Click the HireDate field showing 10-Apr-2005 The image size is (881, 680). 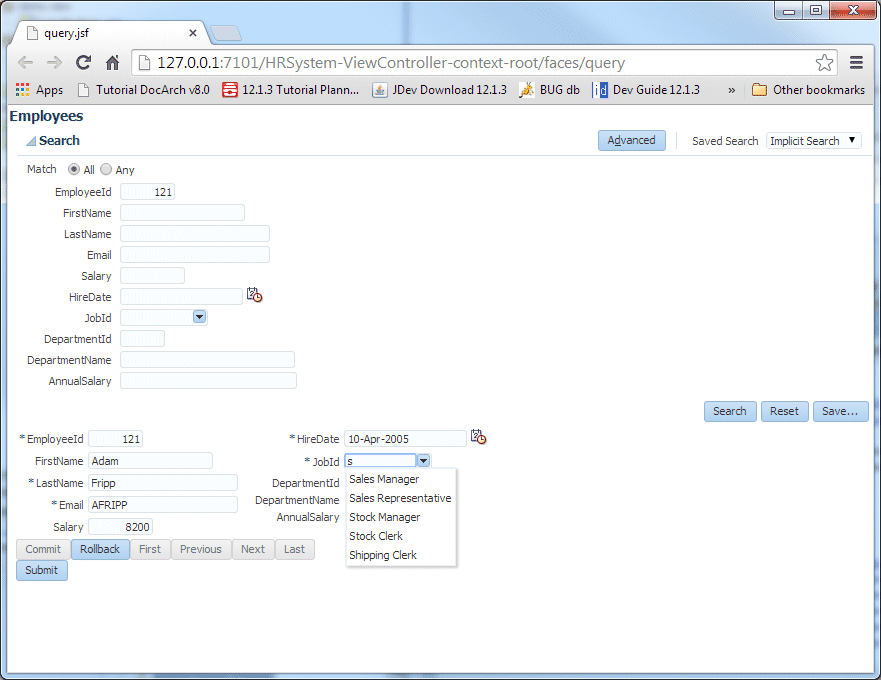(x=406, y=439)
